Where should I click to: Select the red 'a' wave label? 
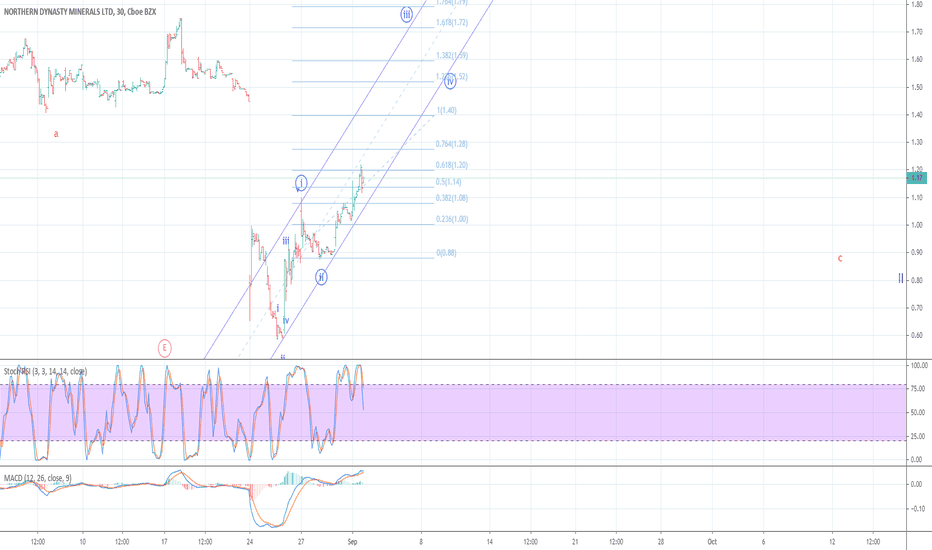pyautogui.click(x=56, y=134)
